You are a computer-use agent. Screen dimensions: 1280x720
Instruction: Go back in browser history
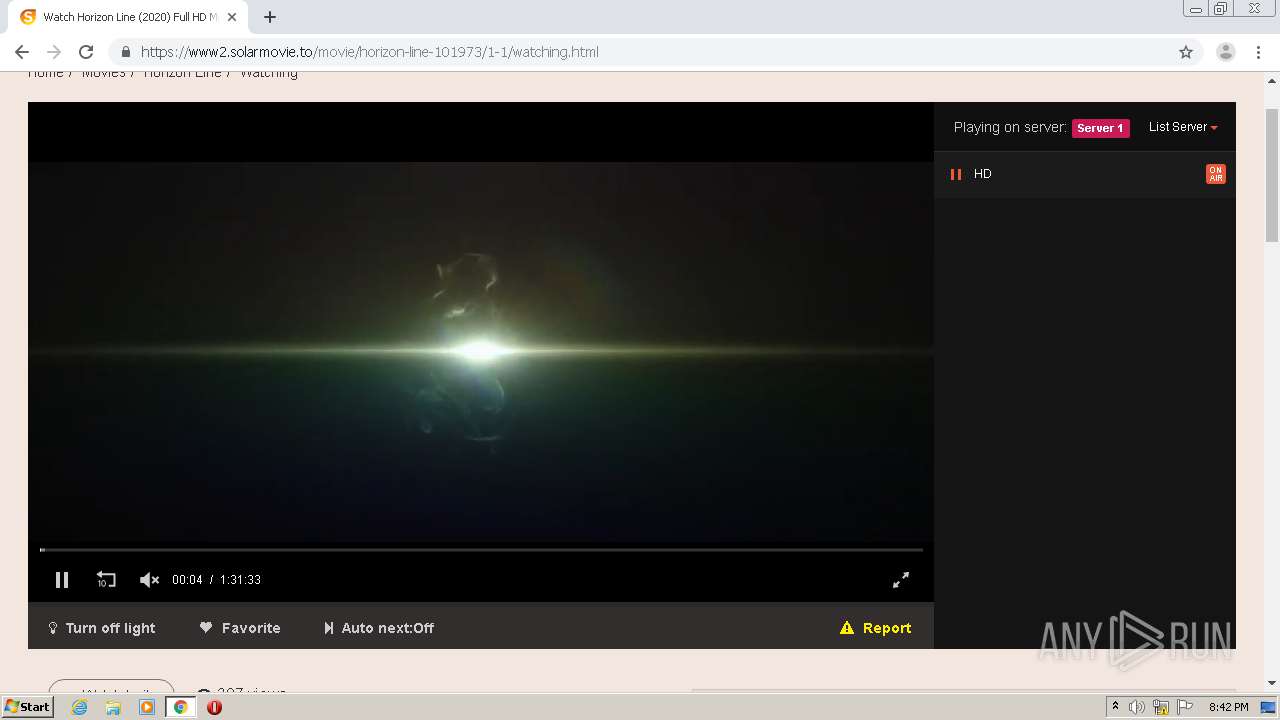coord(22,52)
